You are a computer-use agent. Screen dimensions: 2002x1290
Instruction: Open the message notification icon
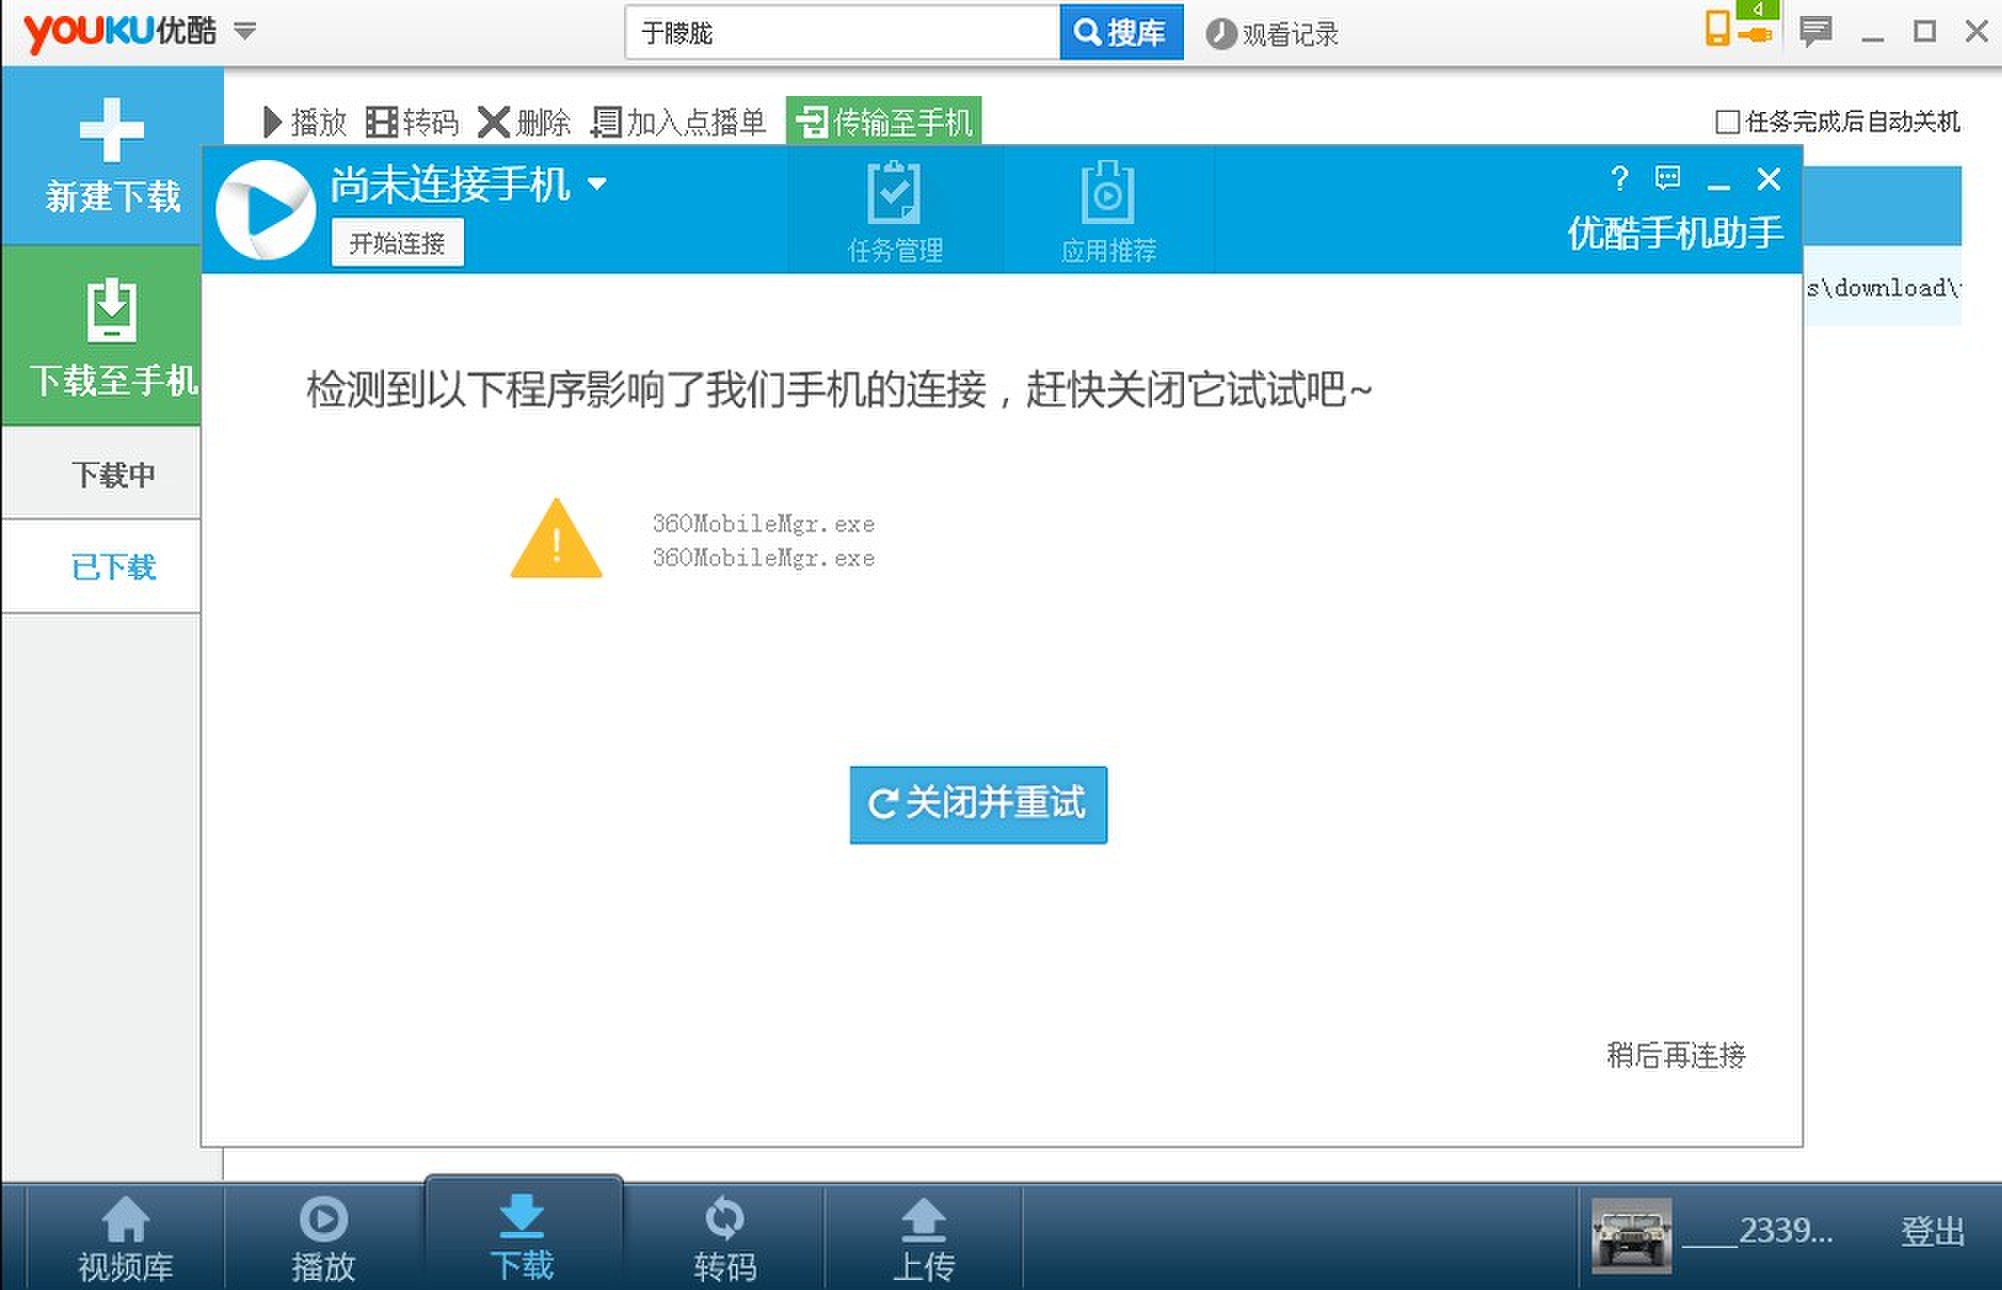(1815, 30)
